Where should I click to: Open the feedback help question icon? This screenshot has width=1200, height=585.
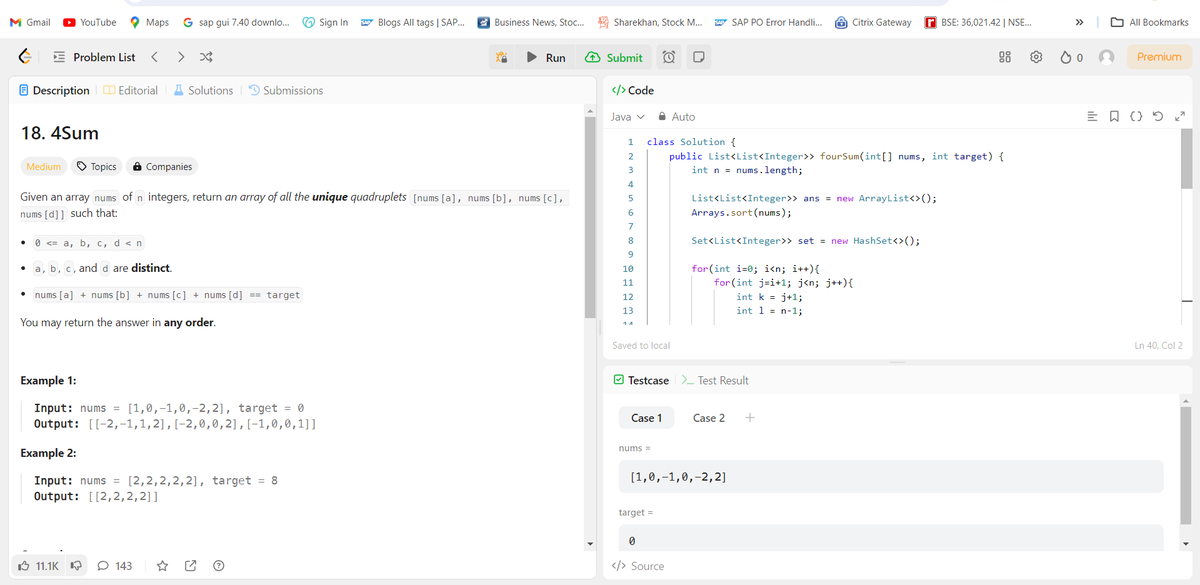[218, 566]
